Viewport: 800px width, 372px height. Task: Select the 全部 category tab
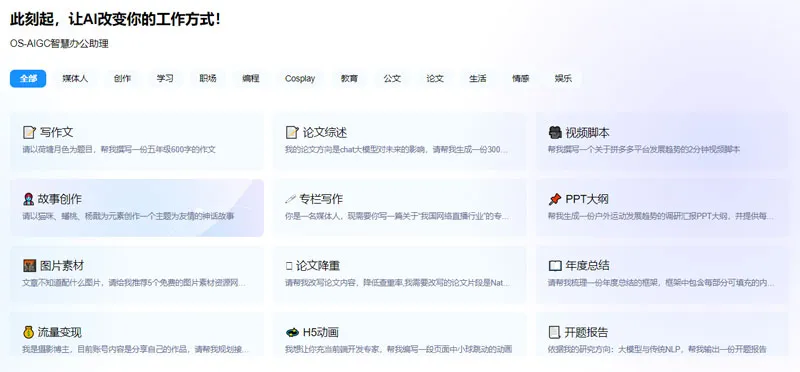pos(28,79)
